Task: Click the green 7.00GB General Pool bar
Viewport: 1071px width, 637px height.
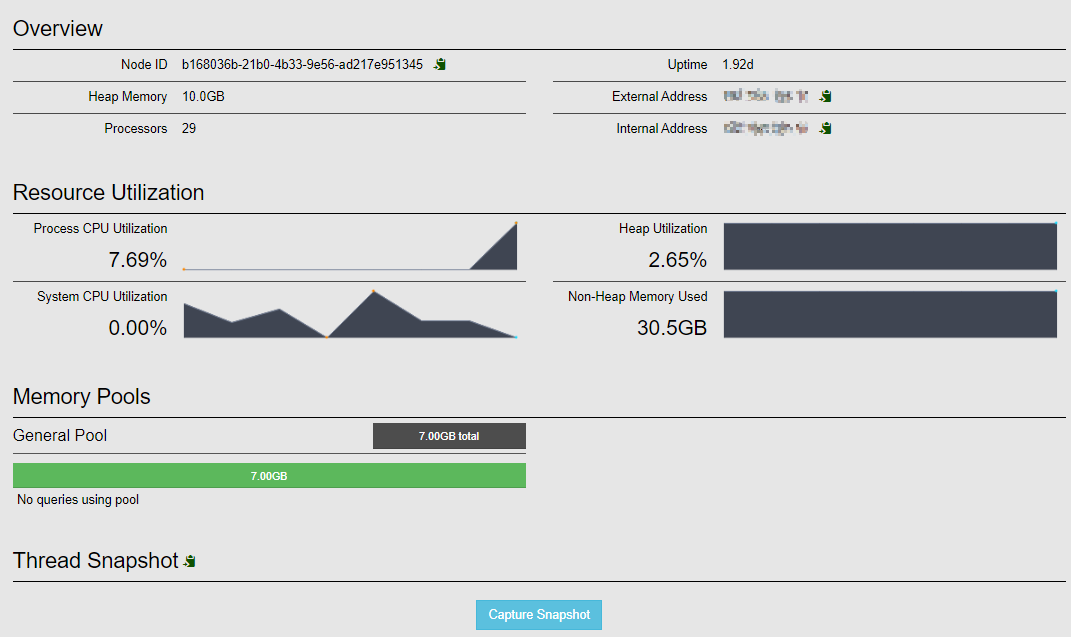Action: (x=269, y=475)
